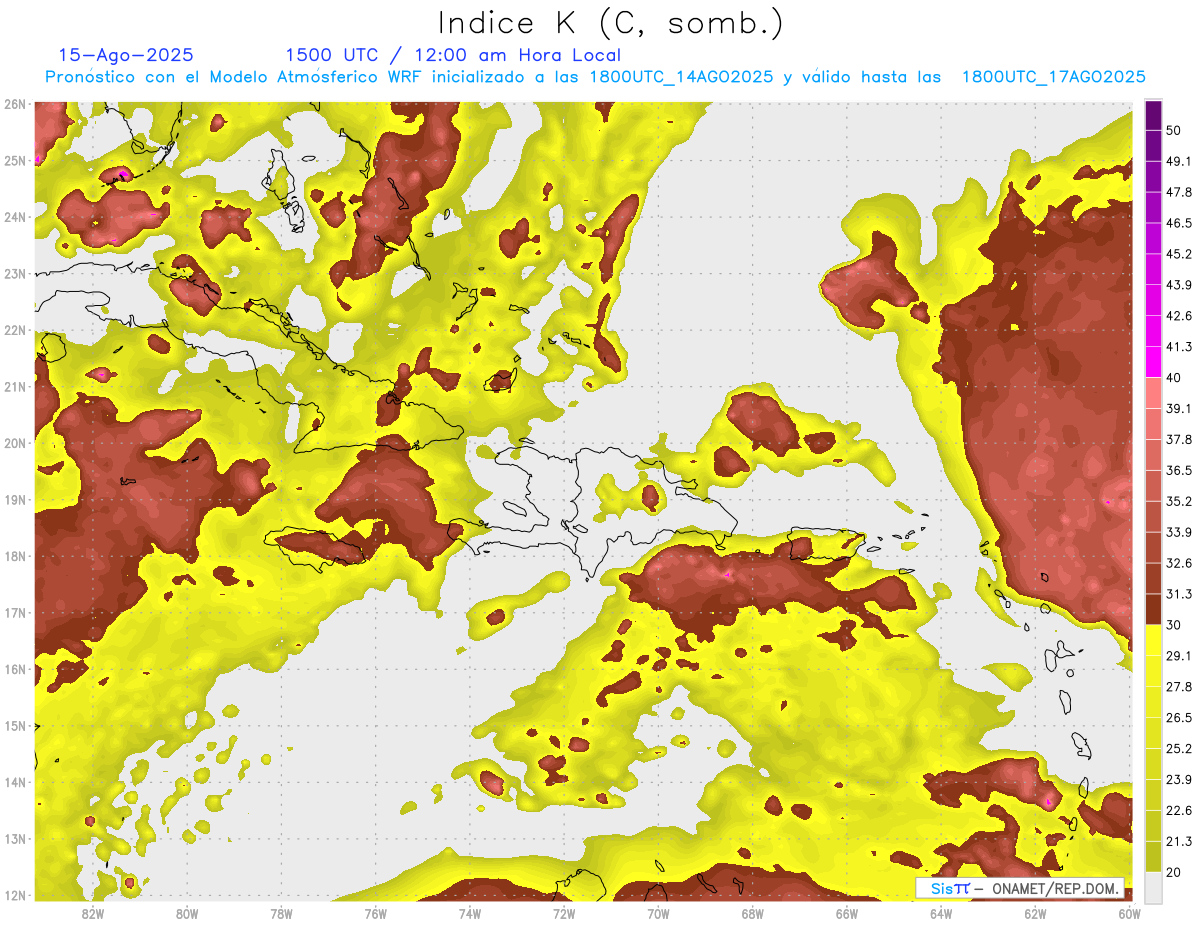The width and height of the screenshot is (1200, 927).
Task: Click the 'Pronóstico con el Modelo Atmosférico WRF' line
Action: click(595, 77)
